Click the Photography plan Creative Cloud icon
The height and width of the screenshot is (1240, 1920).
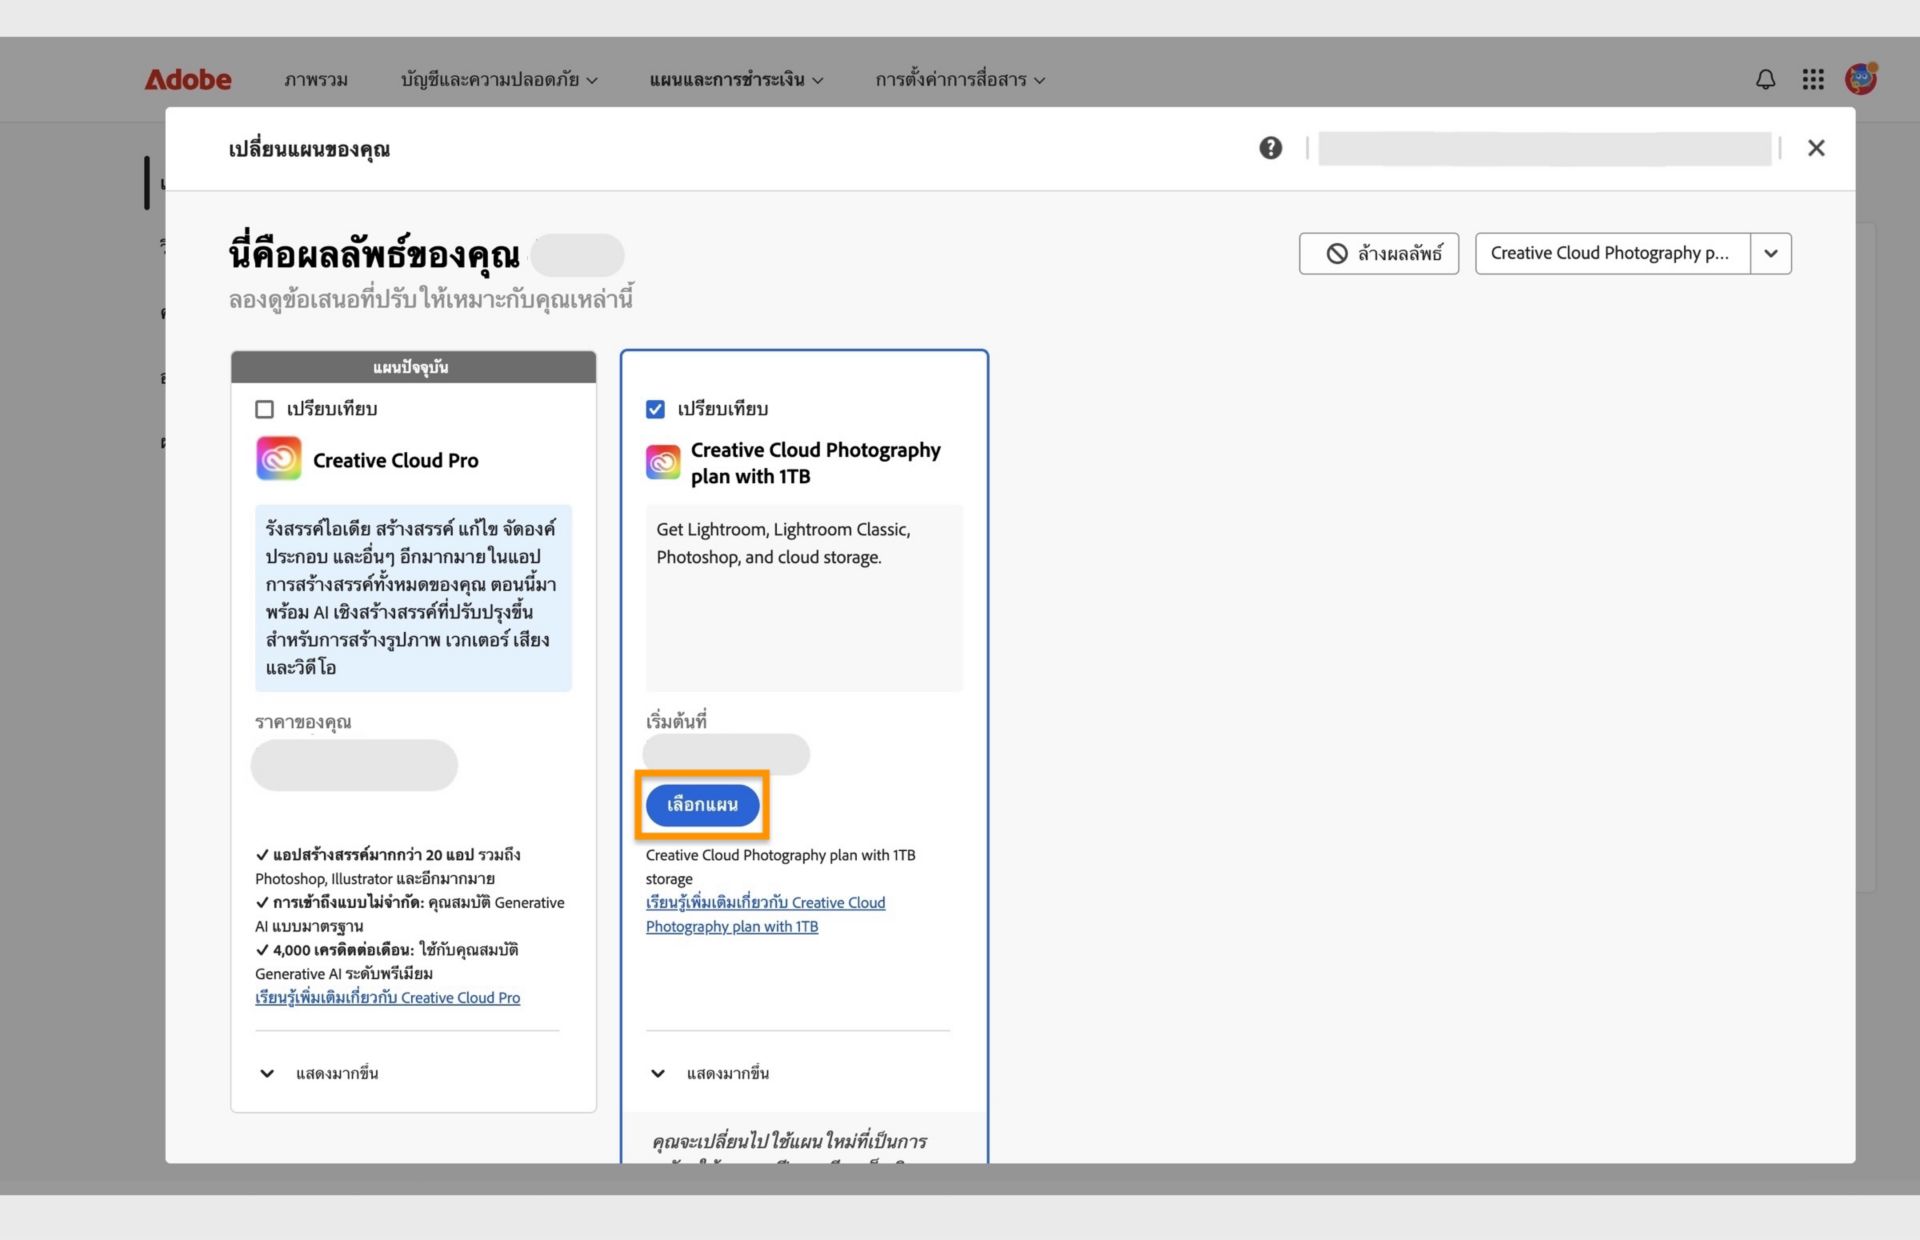point(662,462)
